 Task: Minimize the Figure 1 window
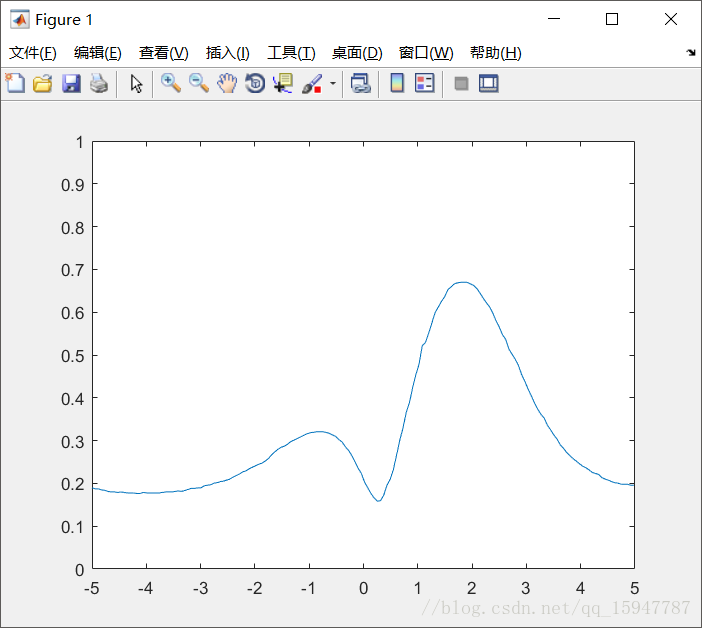pyautogui.click(x=554, y=19)
